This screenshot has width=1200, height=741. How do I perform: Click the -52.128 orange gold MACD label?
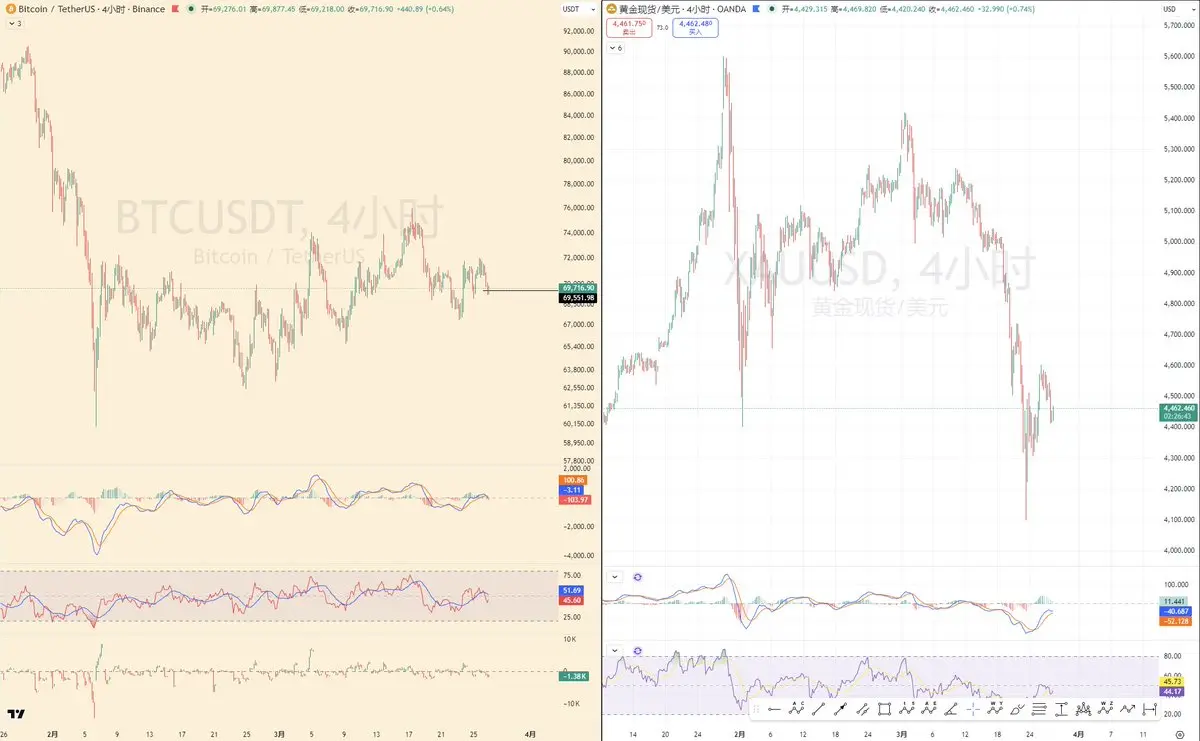pyautogui.click(x=1174, y=621)
